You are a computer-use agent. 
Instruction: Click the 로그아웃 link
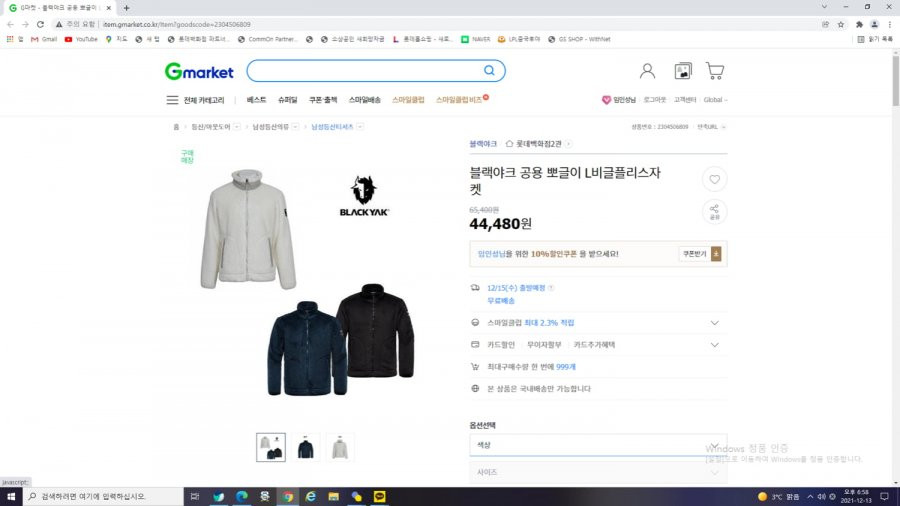655,100
